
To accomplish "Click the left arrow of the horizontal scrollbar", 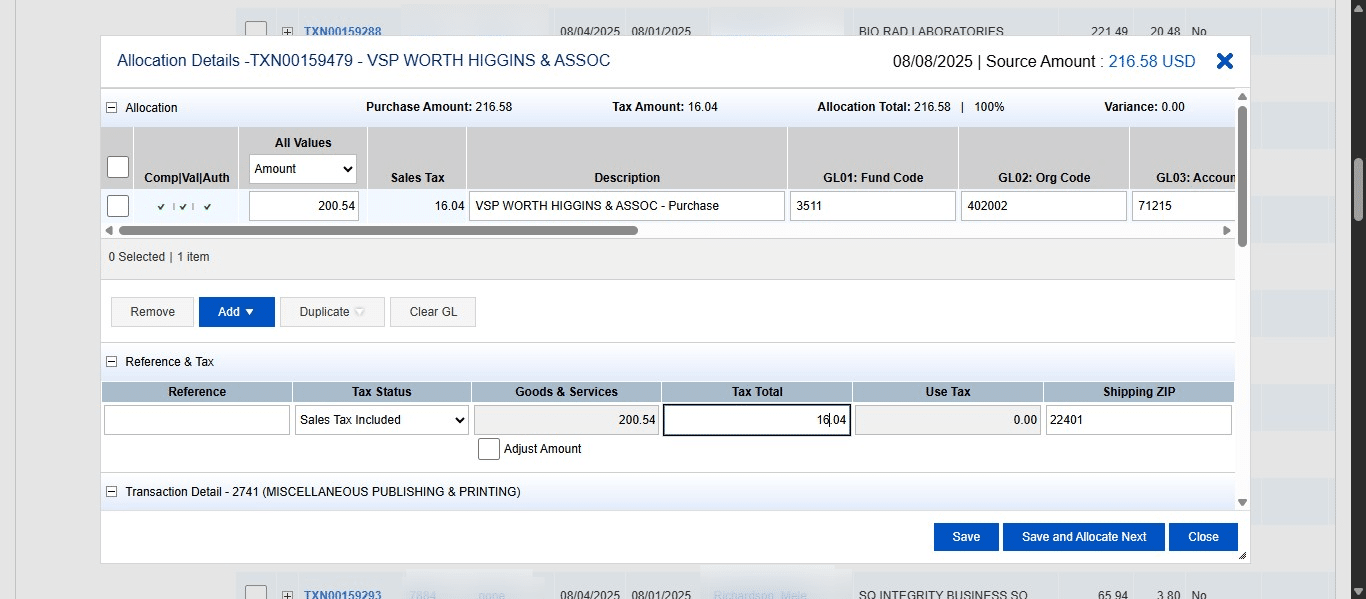I will pyautogui.click(x=110, y=230).
